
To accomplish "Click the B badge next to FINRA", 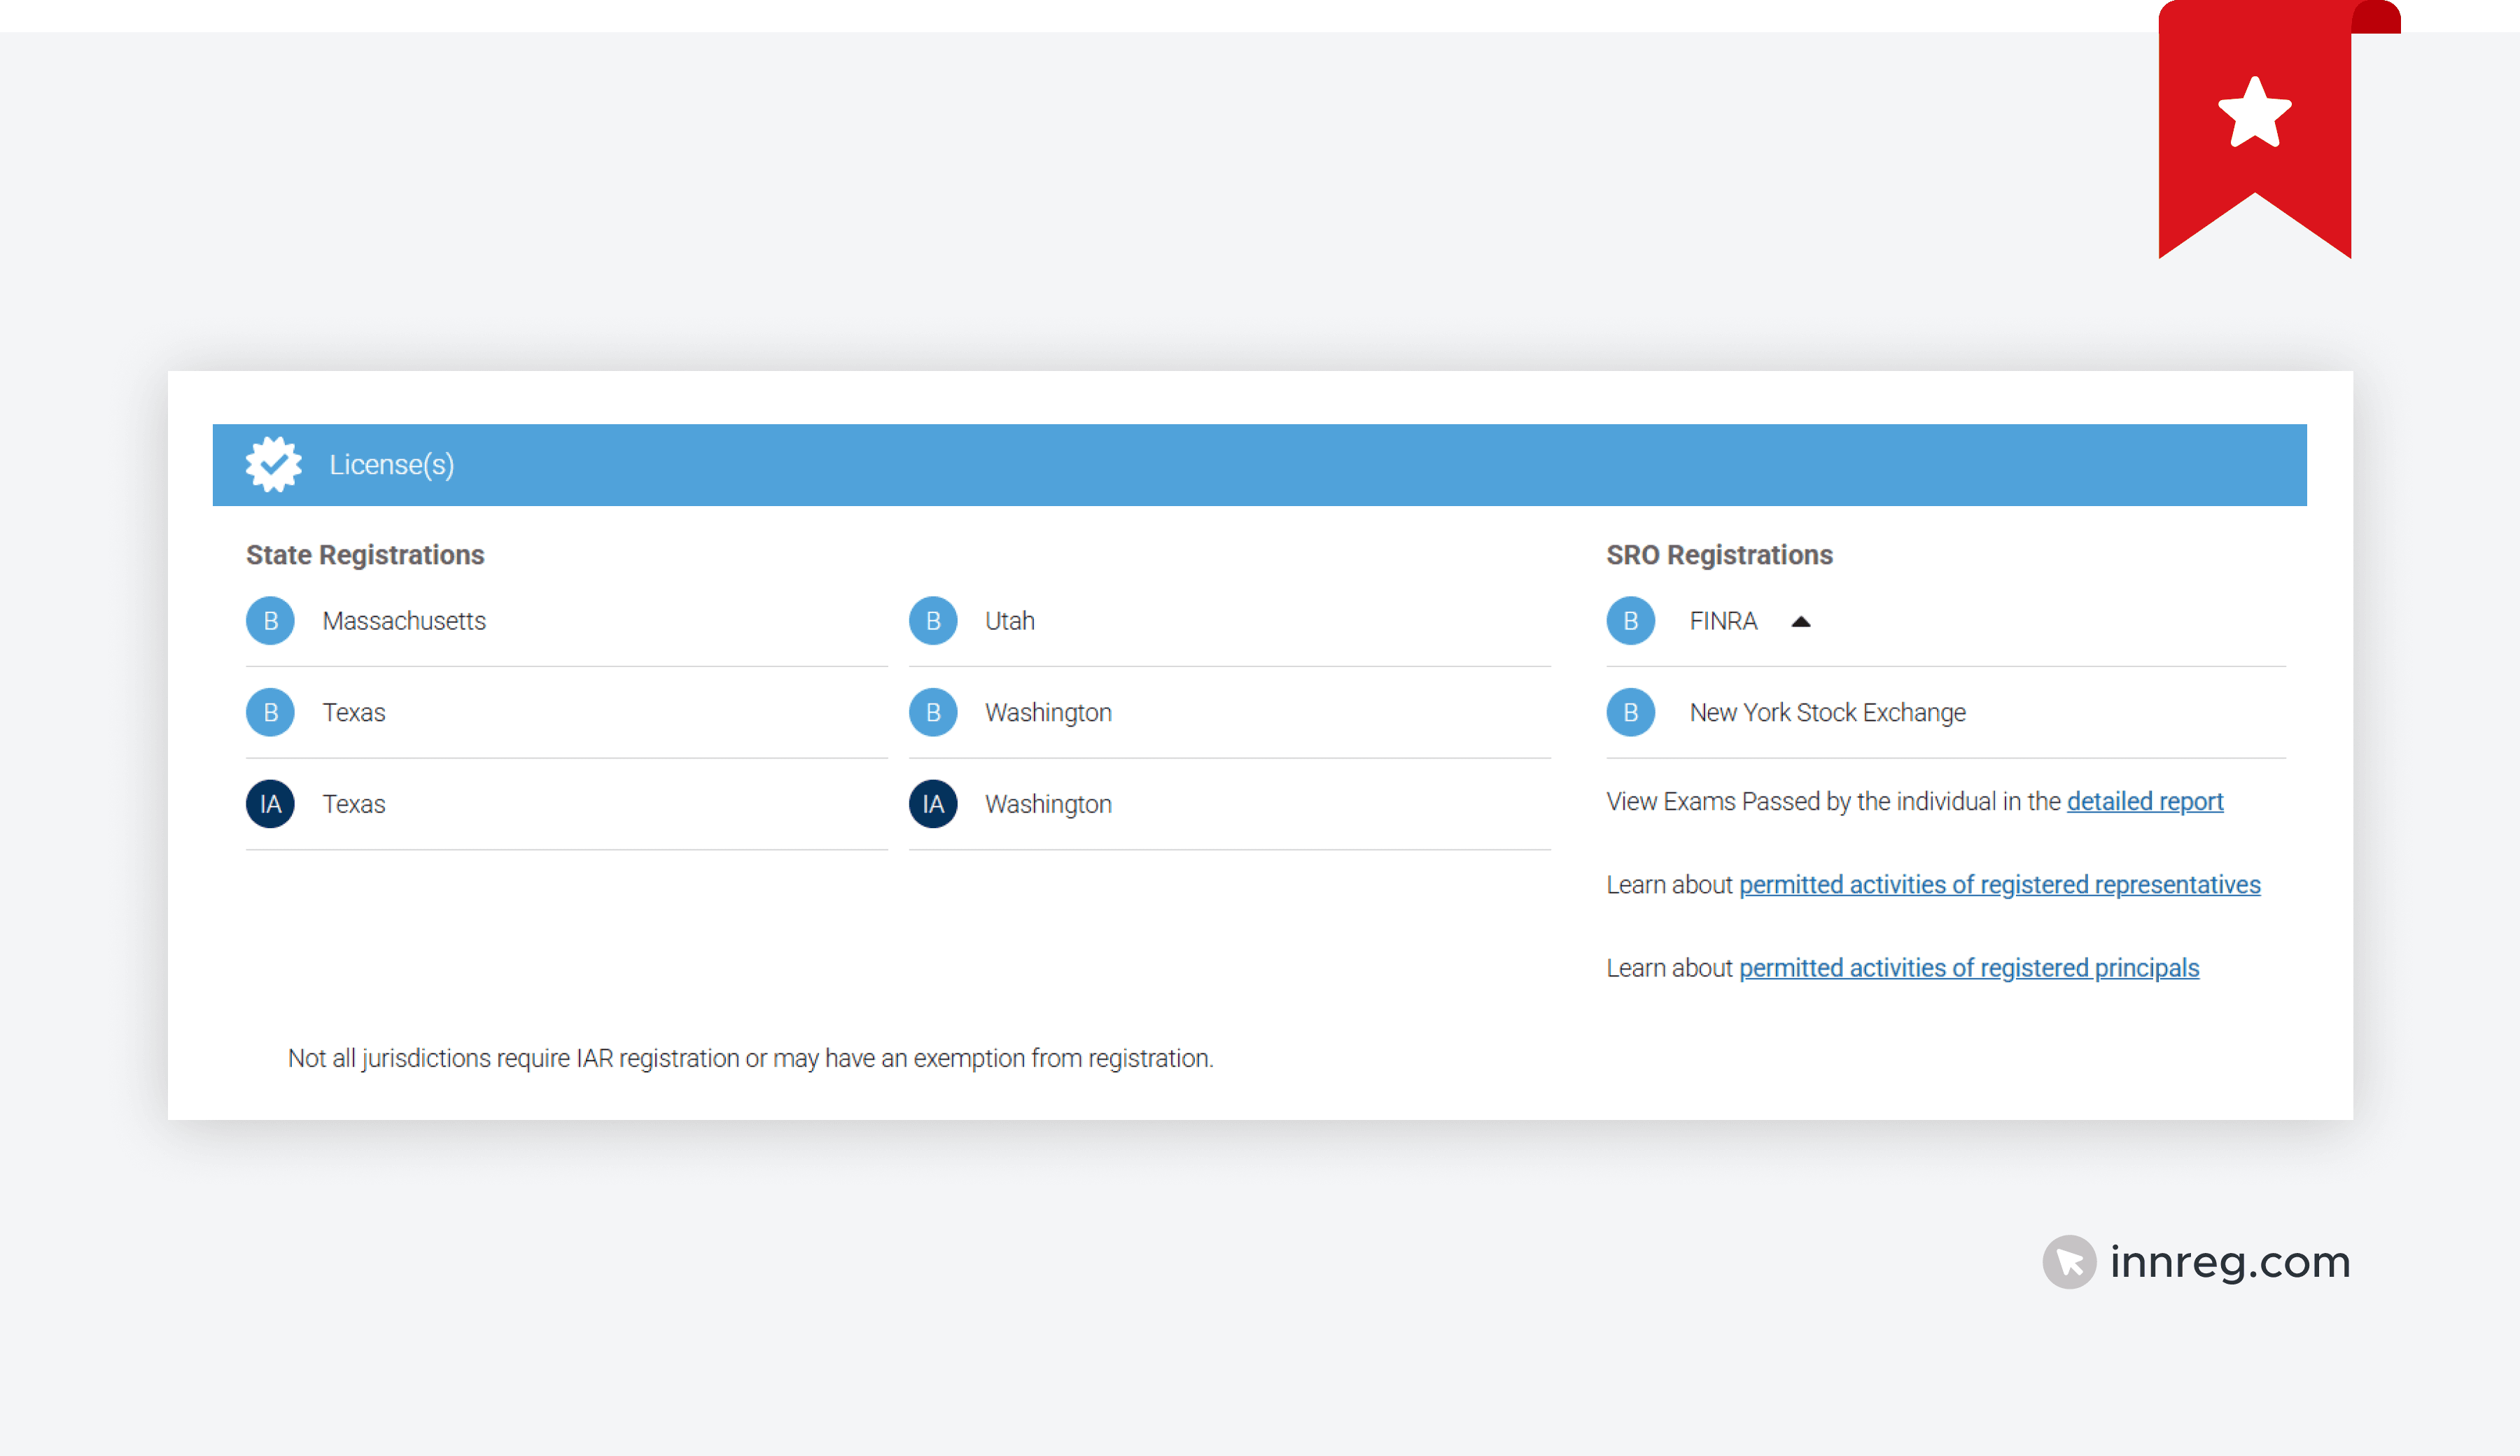I will coord(1630,621).
